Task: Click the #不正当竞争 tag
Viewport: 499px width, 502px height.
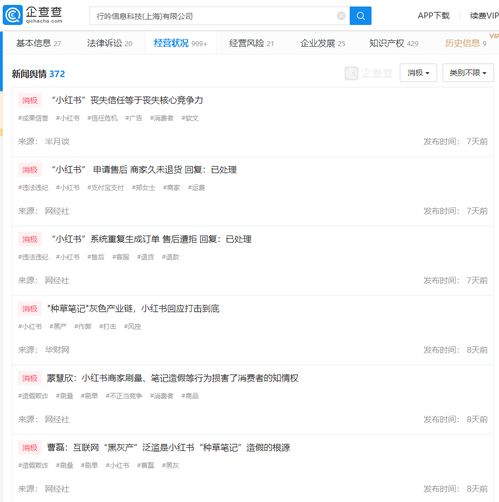Action: click(124, 396)
